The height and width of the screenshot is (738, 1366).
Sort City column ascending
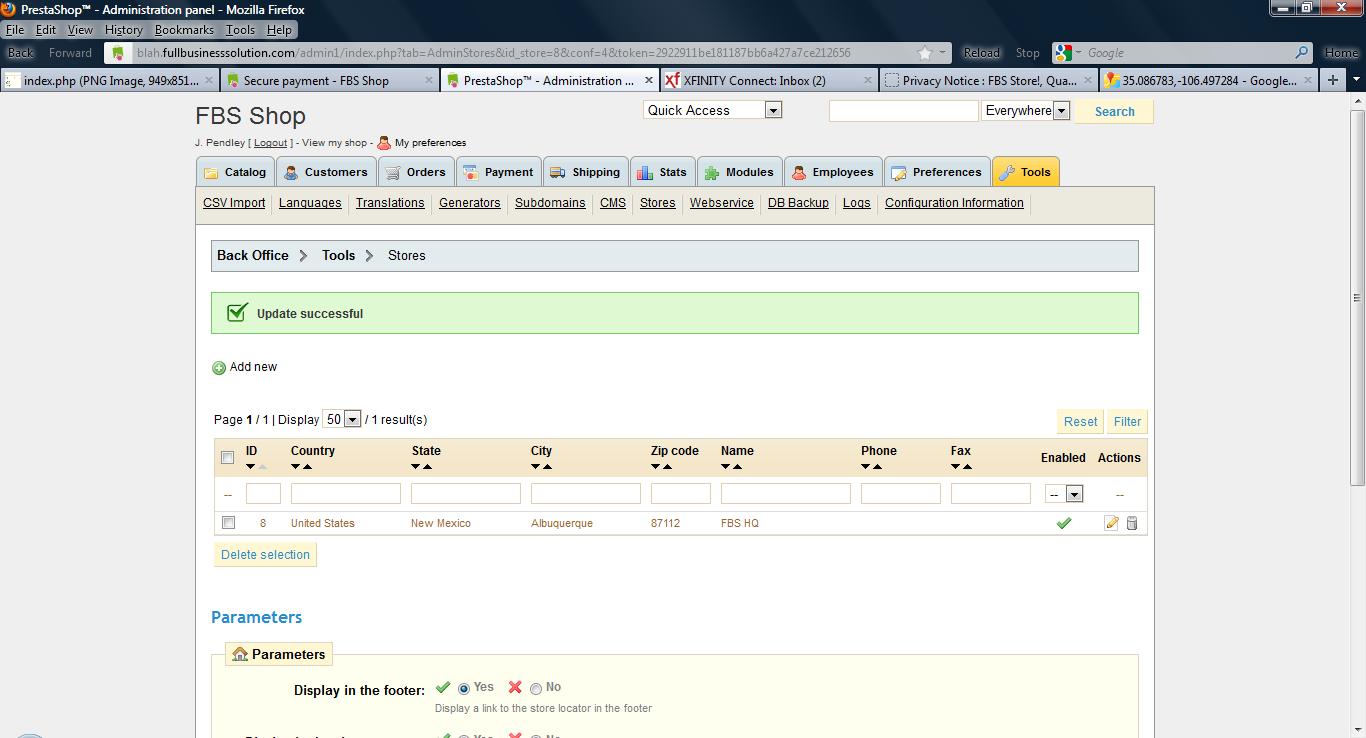[548, 467]
